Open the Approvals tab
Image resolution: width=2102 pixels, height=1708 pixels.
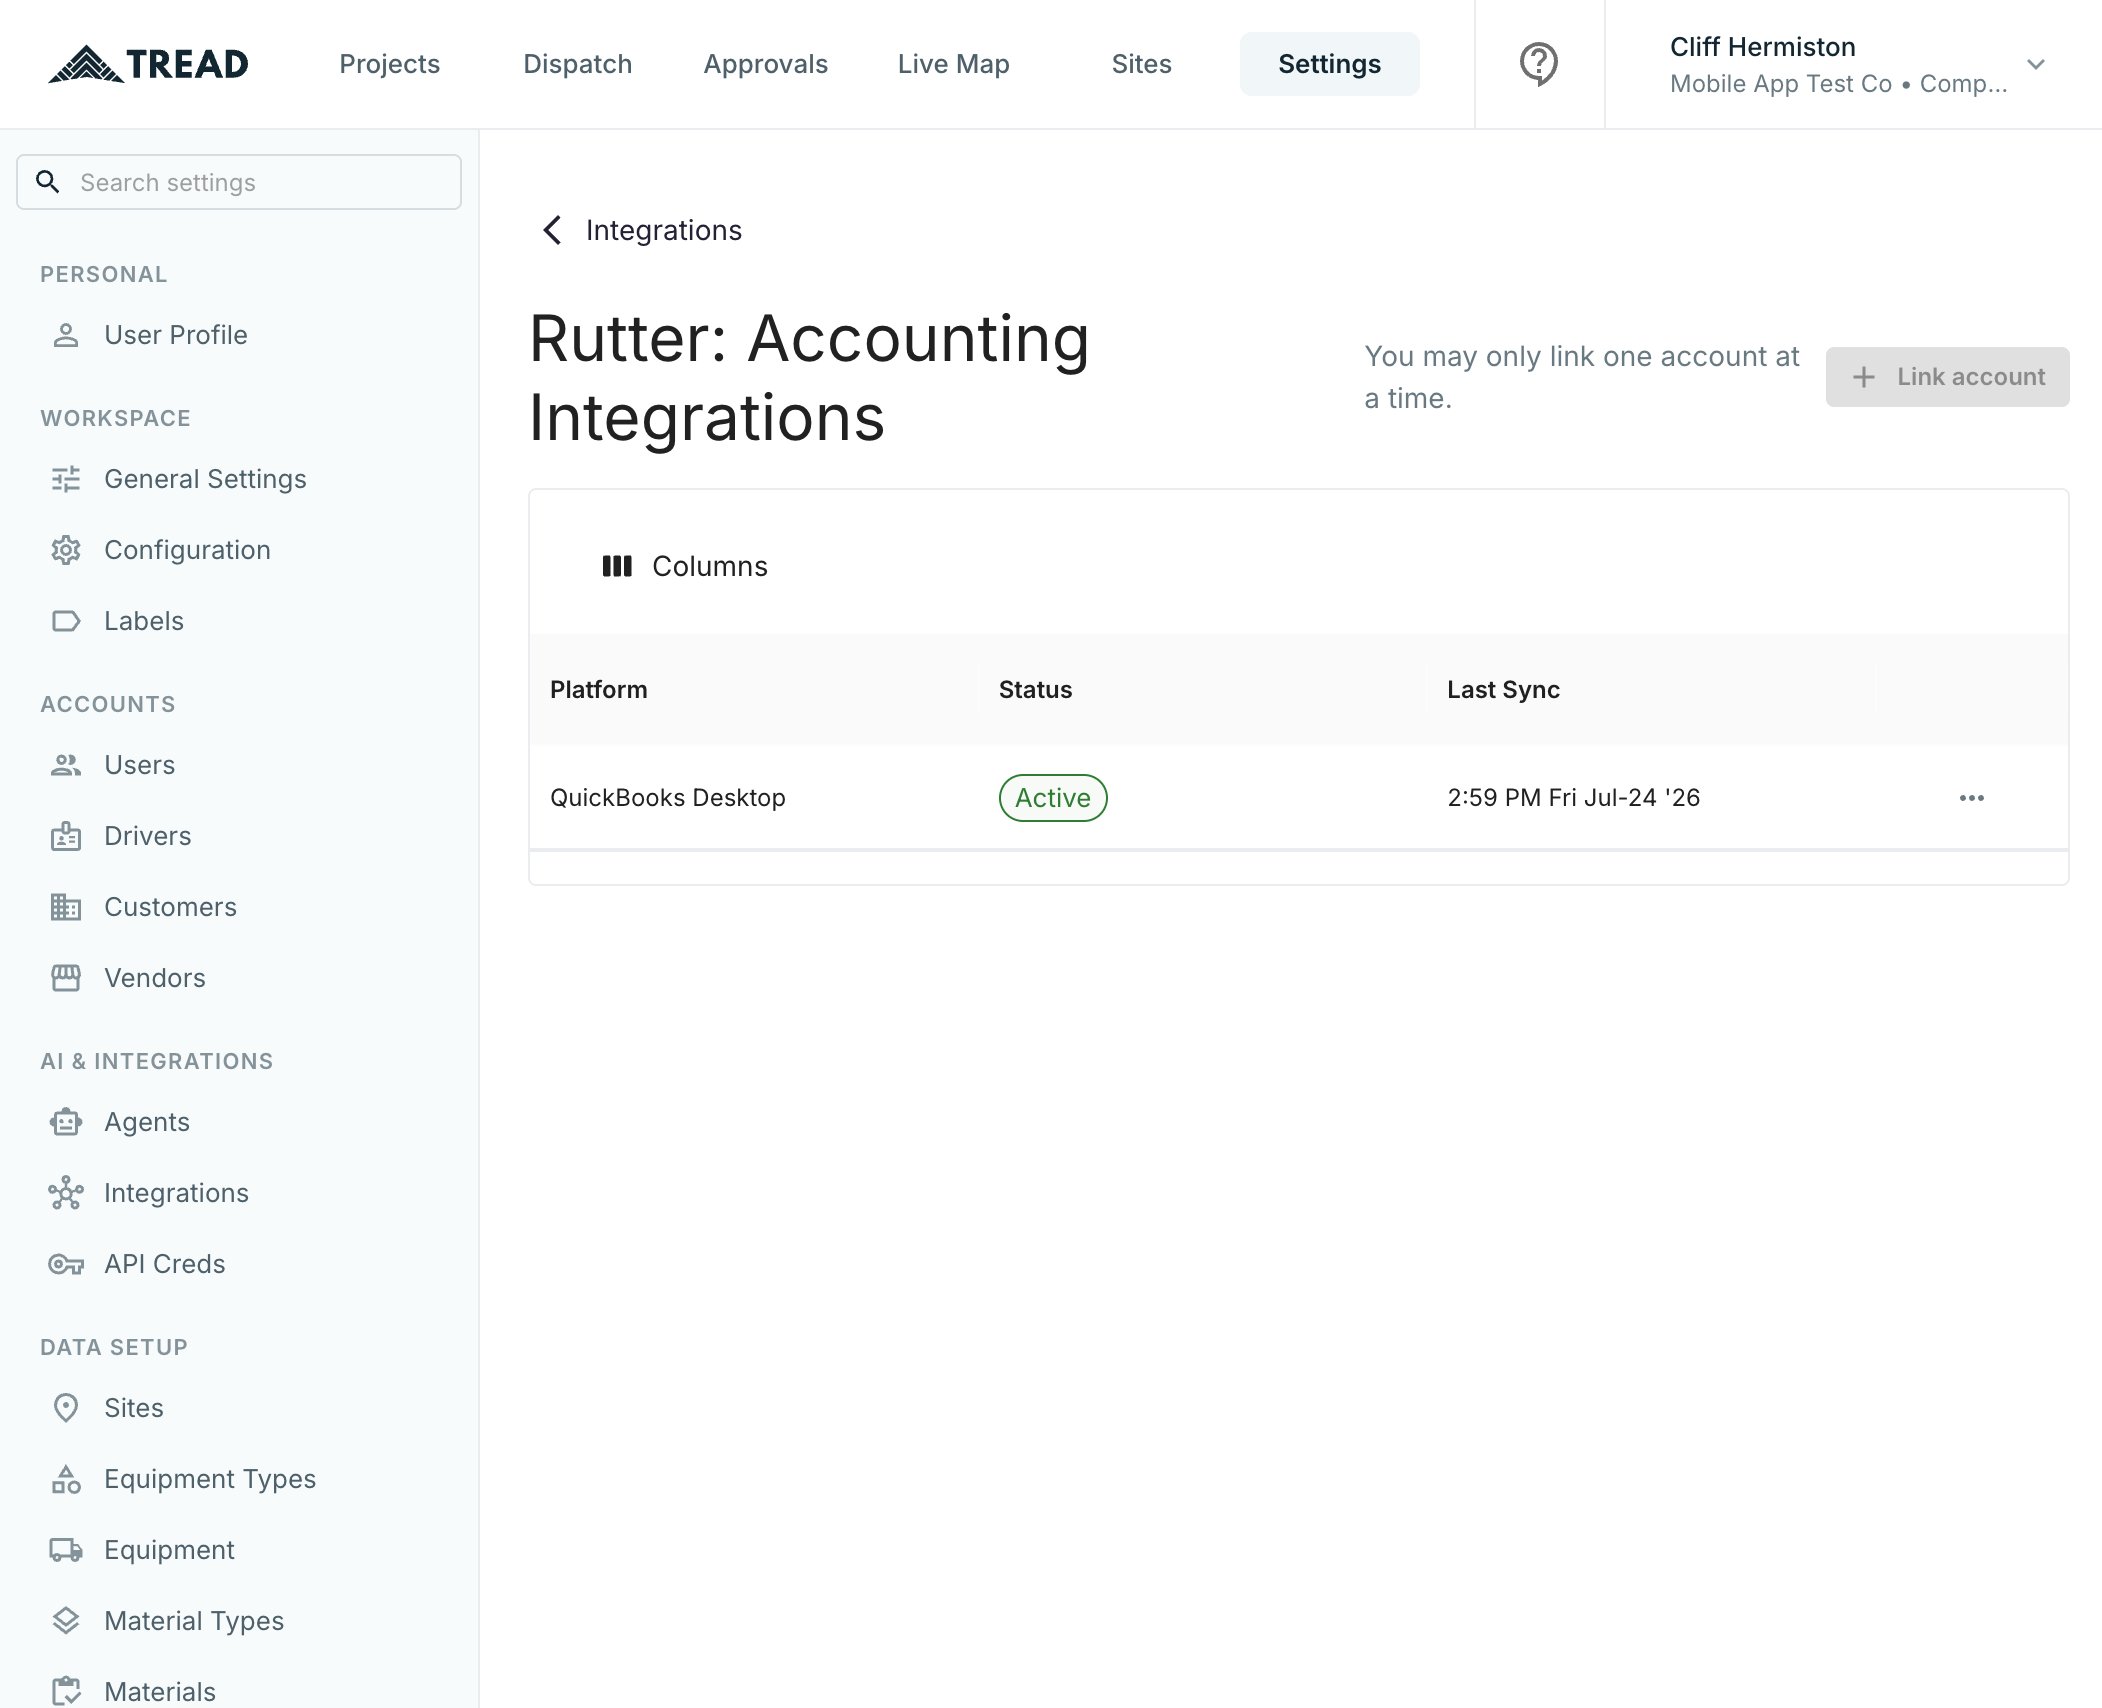[x=766, y=64]
